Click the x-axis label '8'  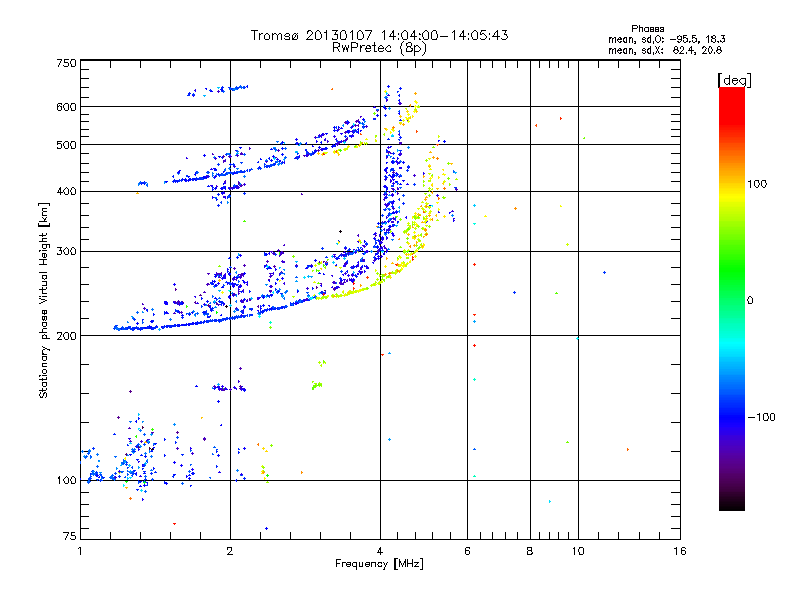point(530,551)
